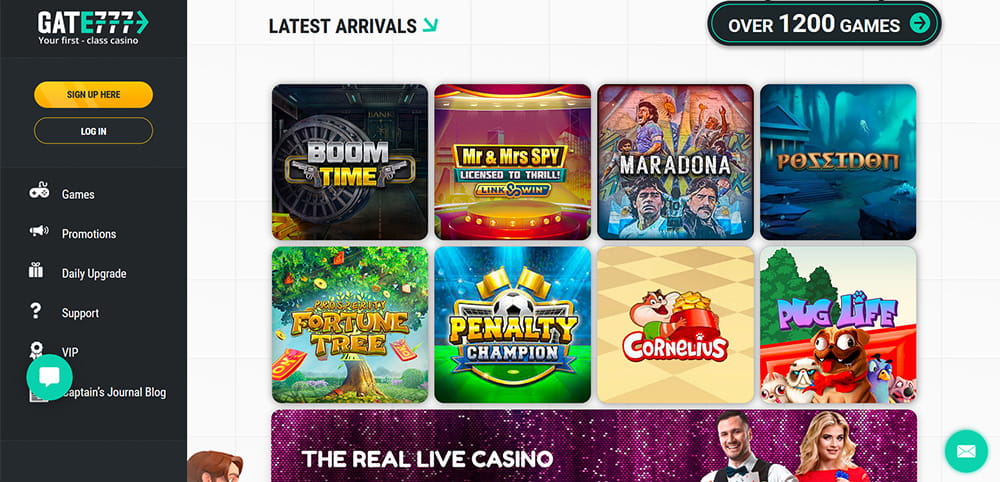Click the question mark Support icon
Image resolution: width=1000 pixels, height=482 pixels.
tap(36, 310)
